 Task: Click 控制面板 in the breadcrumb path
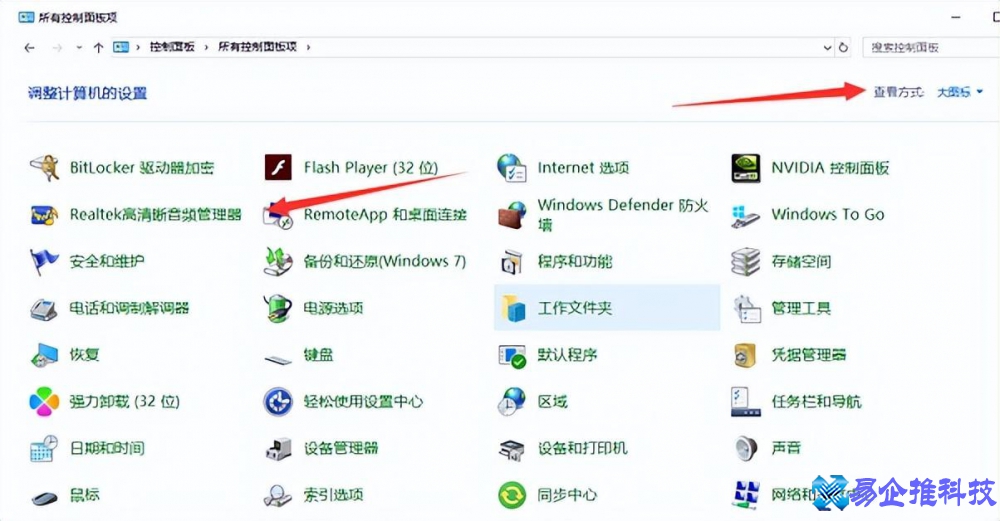(x=172, y=47)
